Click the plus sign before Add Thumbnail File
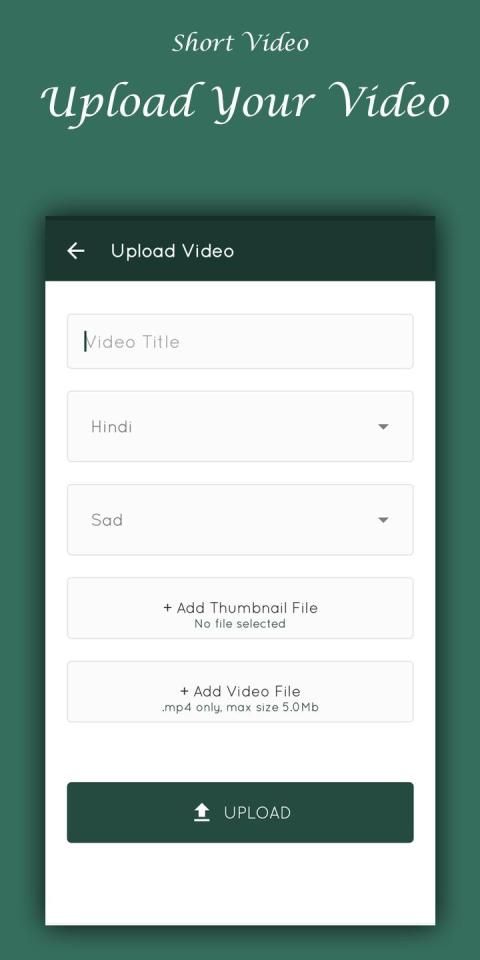Viewport: 480px width, 960px height. pos(168,608)
